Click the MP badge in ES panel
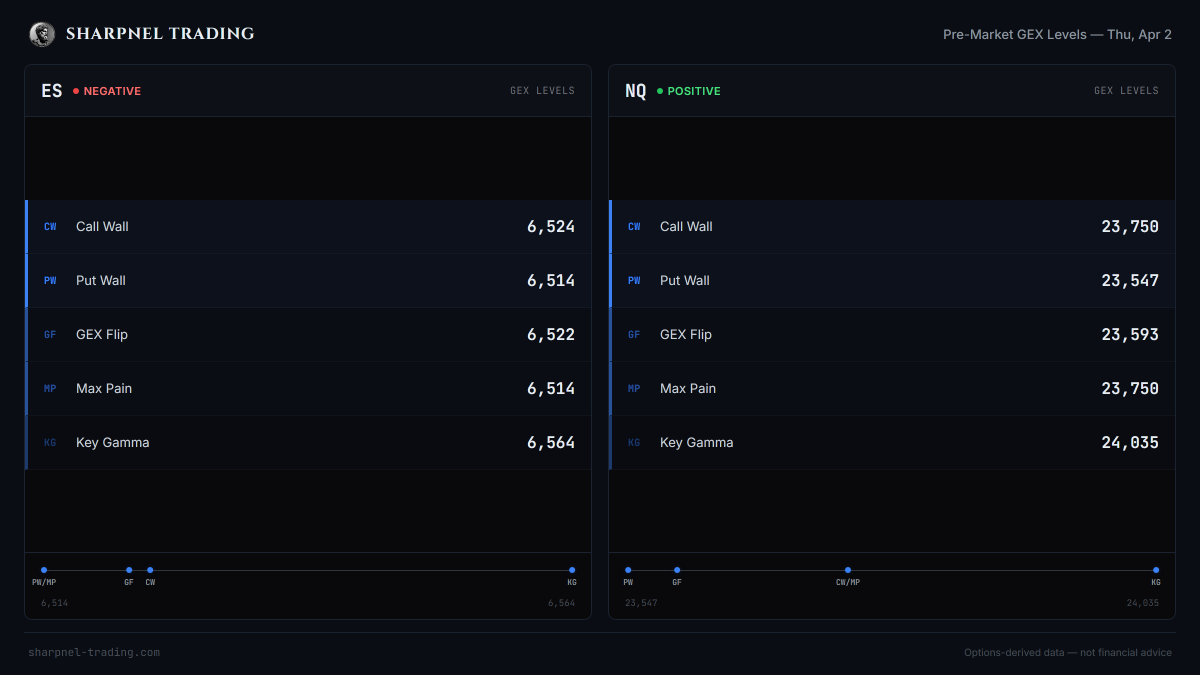The width and height of the screenshot is (1200, 675). point(50,389)
